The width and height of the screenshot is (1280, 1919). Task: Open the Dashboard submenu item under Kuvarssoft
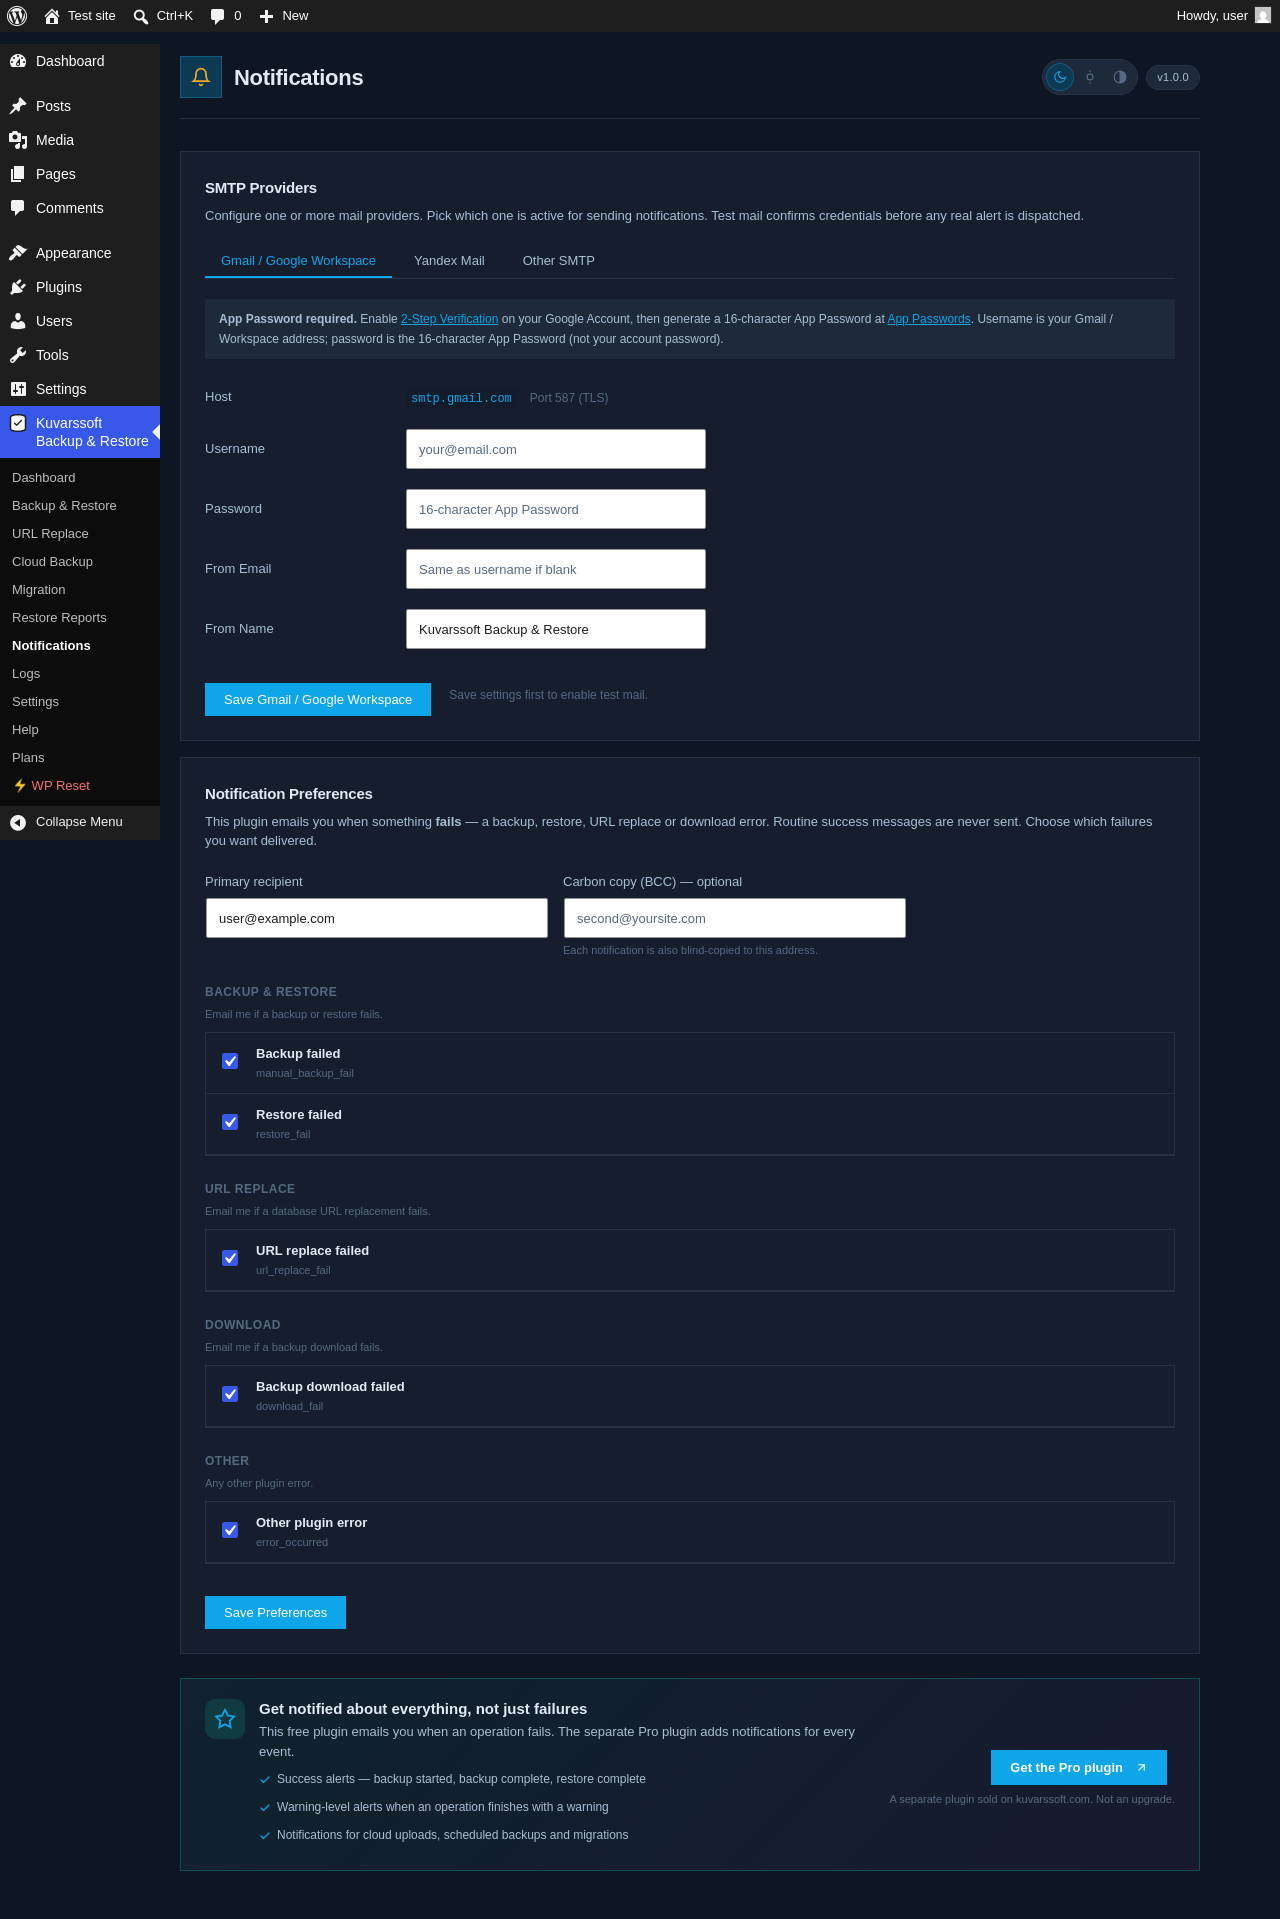(44, 478)
